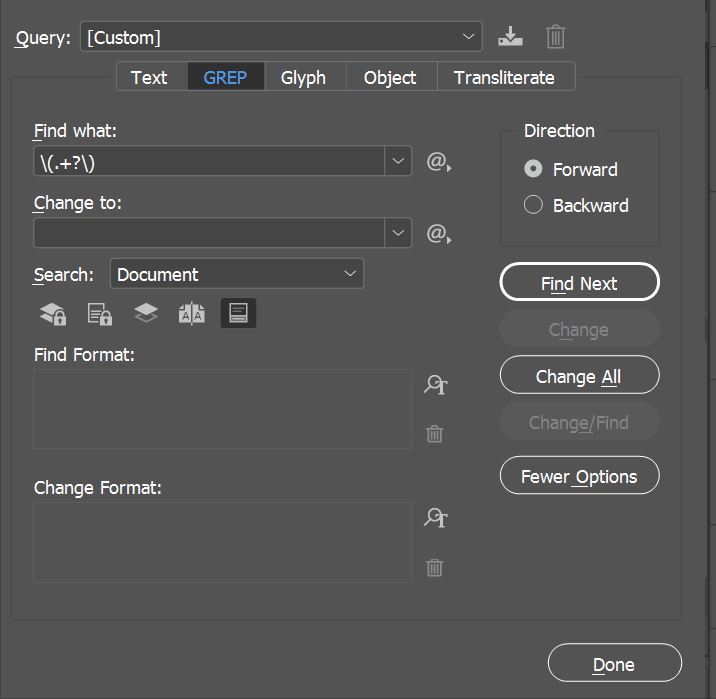Click the Delete Query trash icon
Screen dimensions: 716x699
556,37
